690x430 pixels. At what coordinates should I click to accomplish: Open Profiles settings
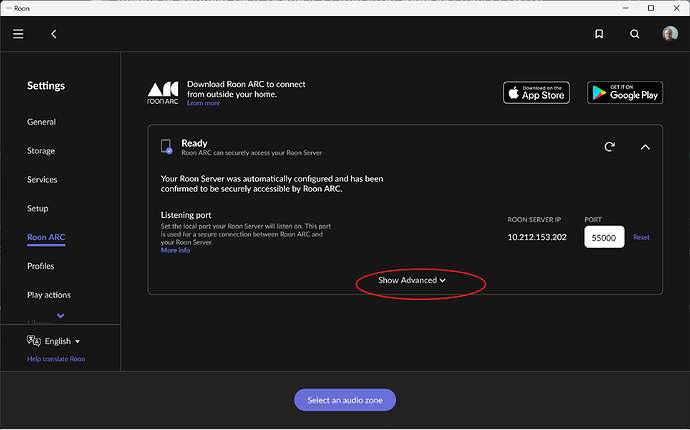click(40, 266)
